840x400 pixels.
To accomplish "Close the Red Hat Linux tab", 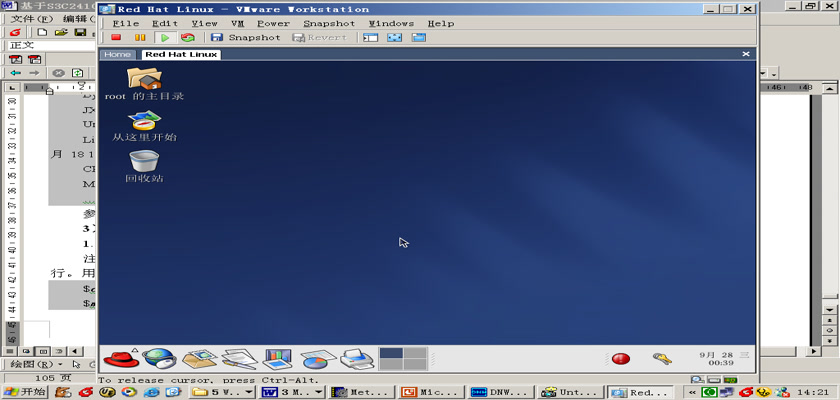I will point(745,54).
